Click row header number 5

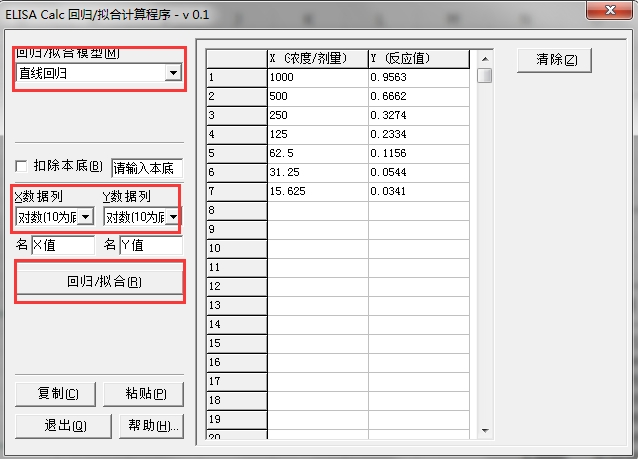click(236, 153)
